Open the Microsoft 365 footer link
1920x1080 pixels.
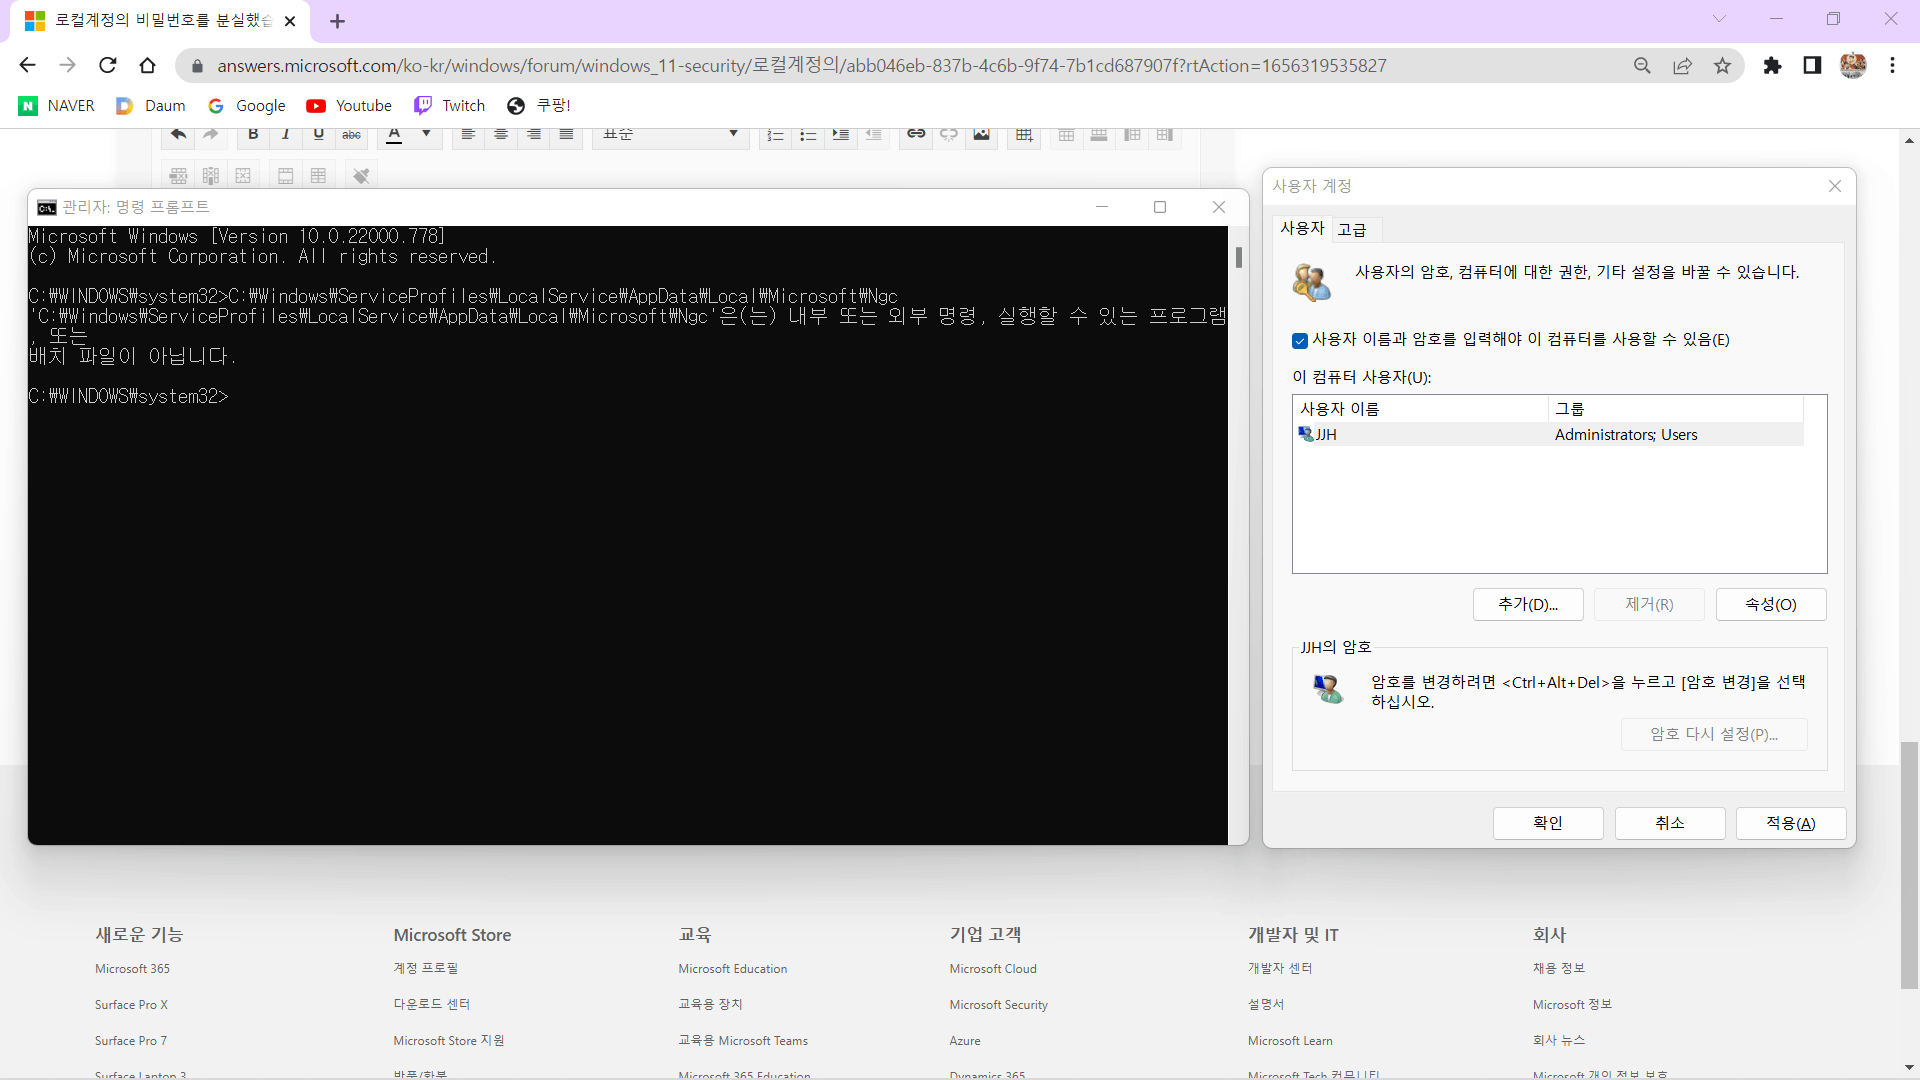132,969
